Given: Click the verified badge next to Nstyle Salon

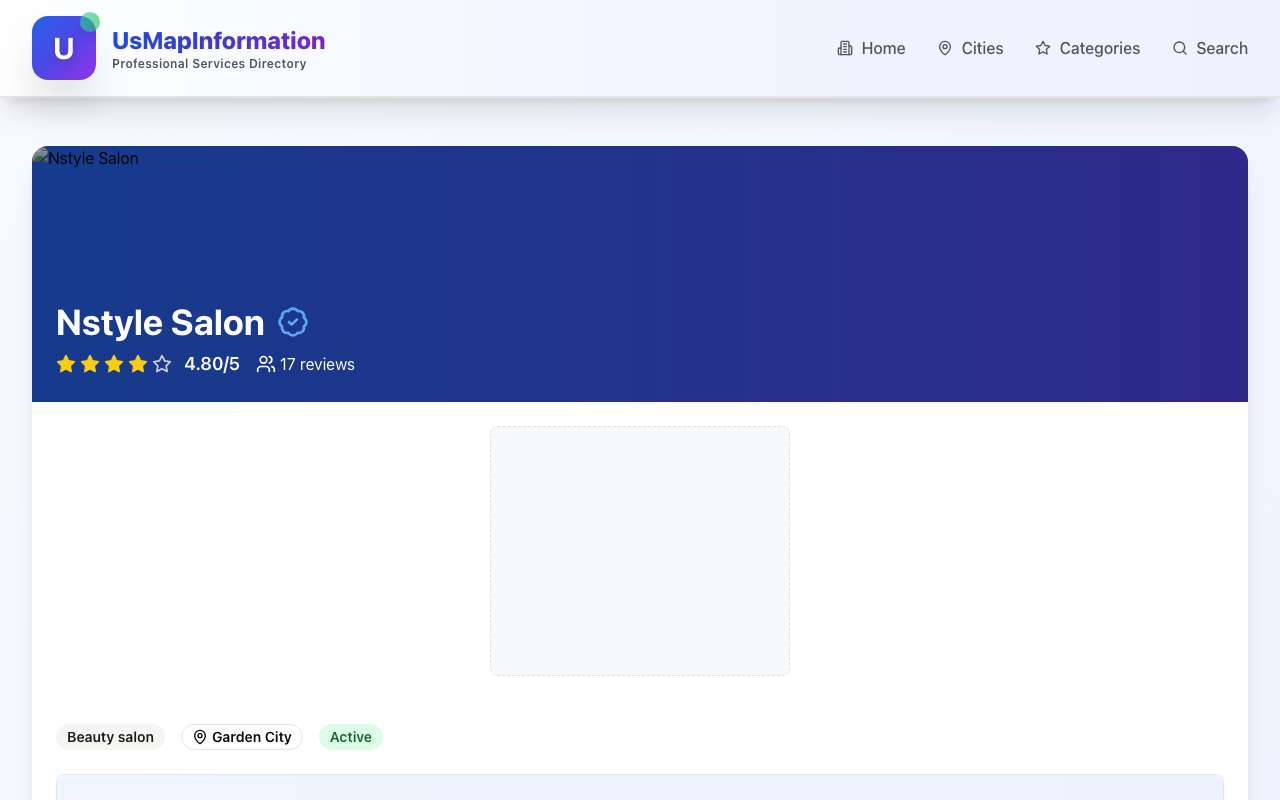Looking at the screenshot, I should [x=293, y=322].
